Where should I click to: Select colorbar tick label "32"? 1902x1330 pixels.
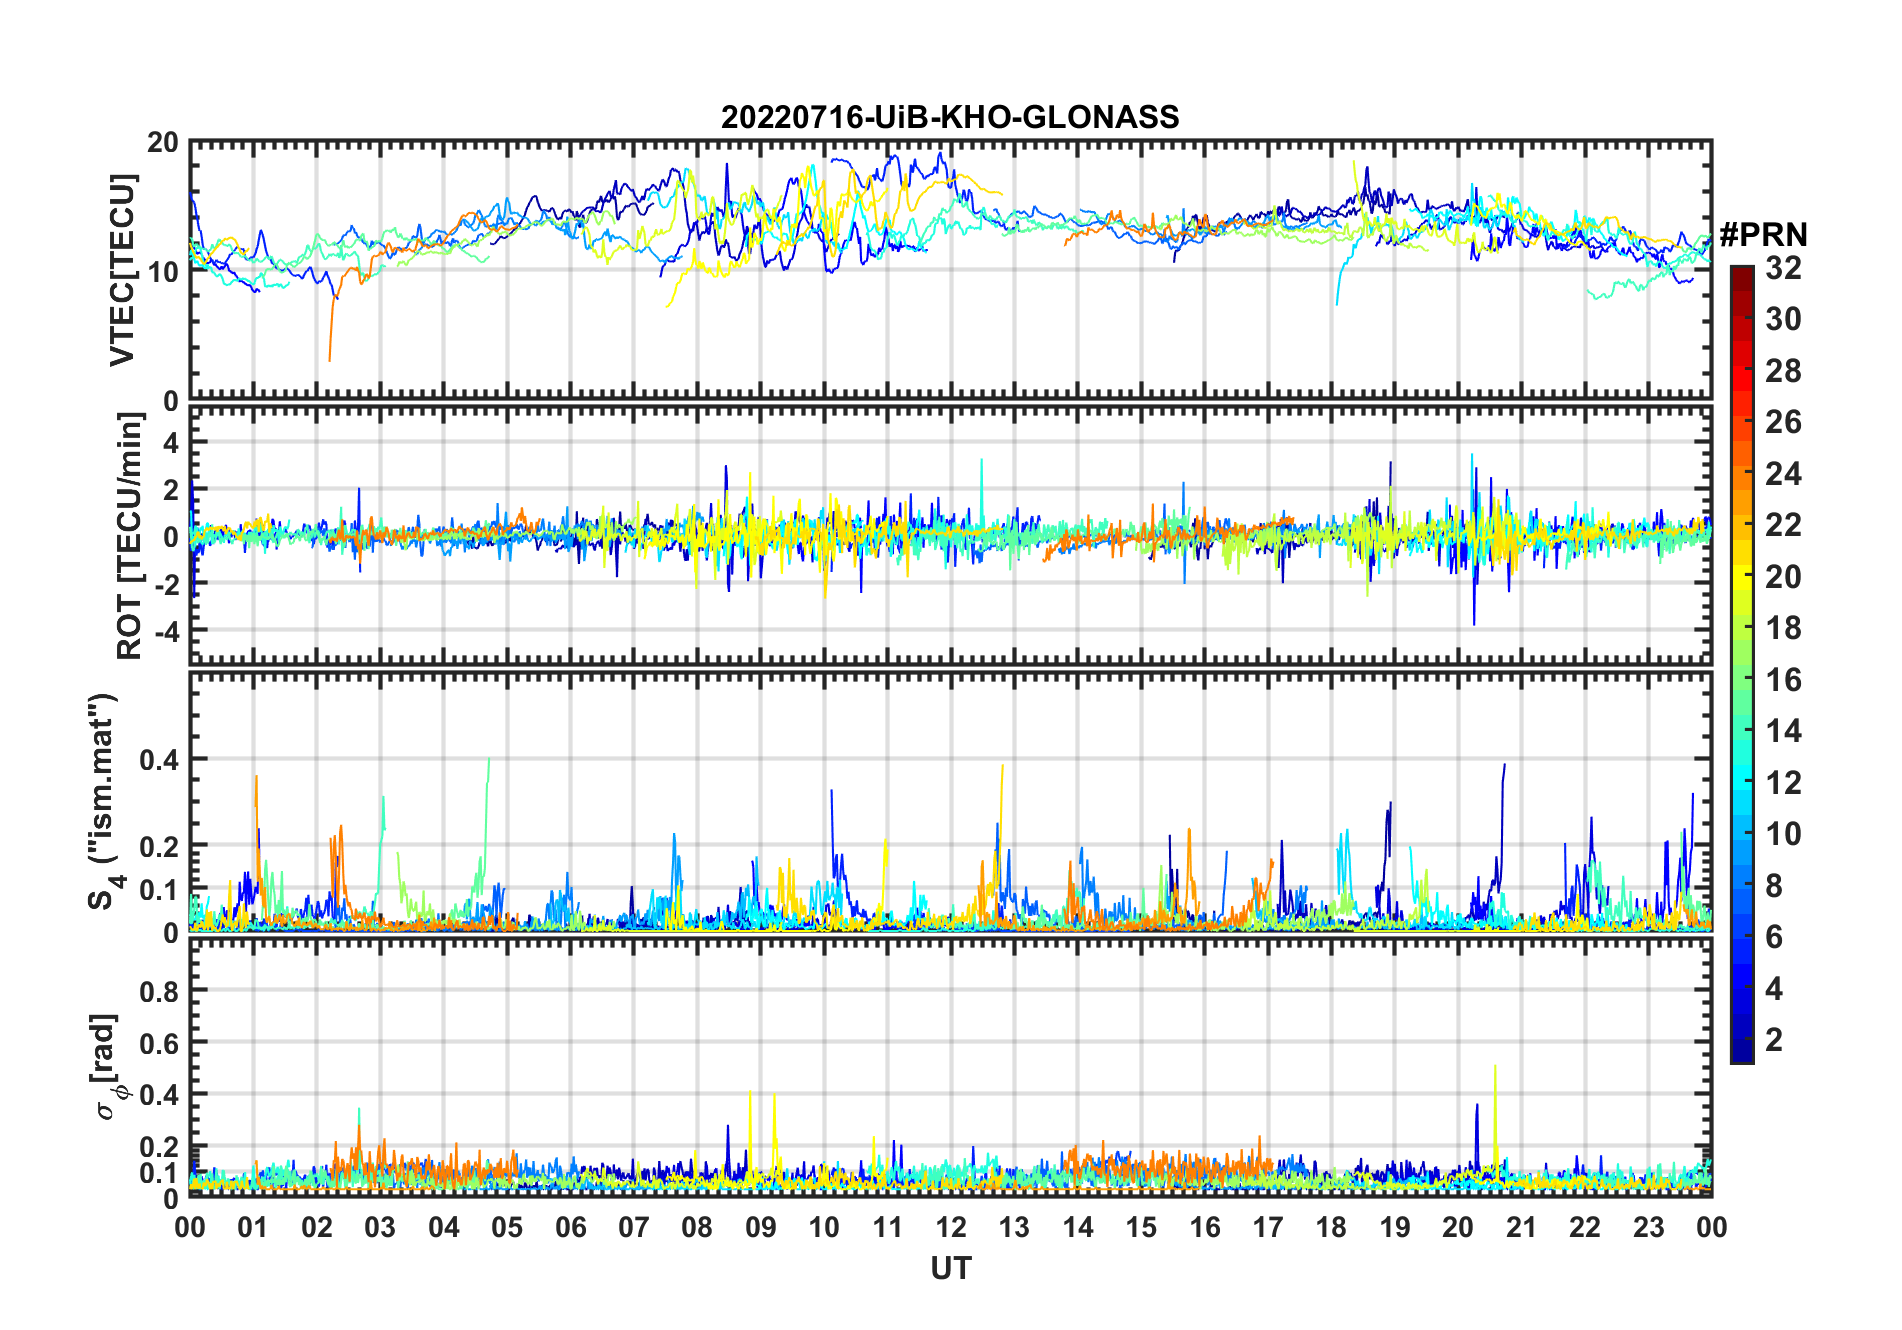[x=1783, y=267]
